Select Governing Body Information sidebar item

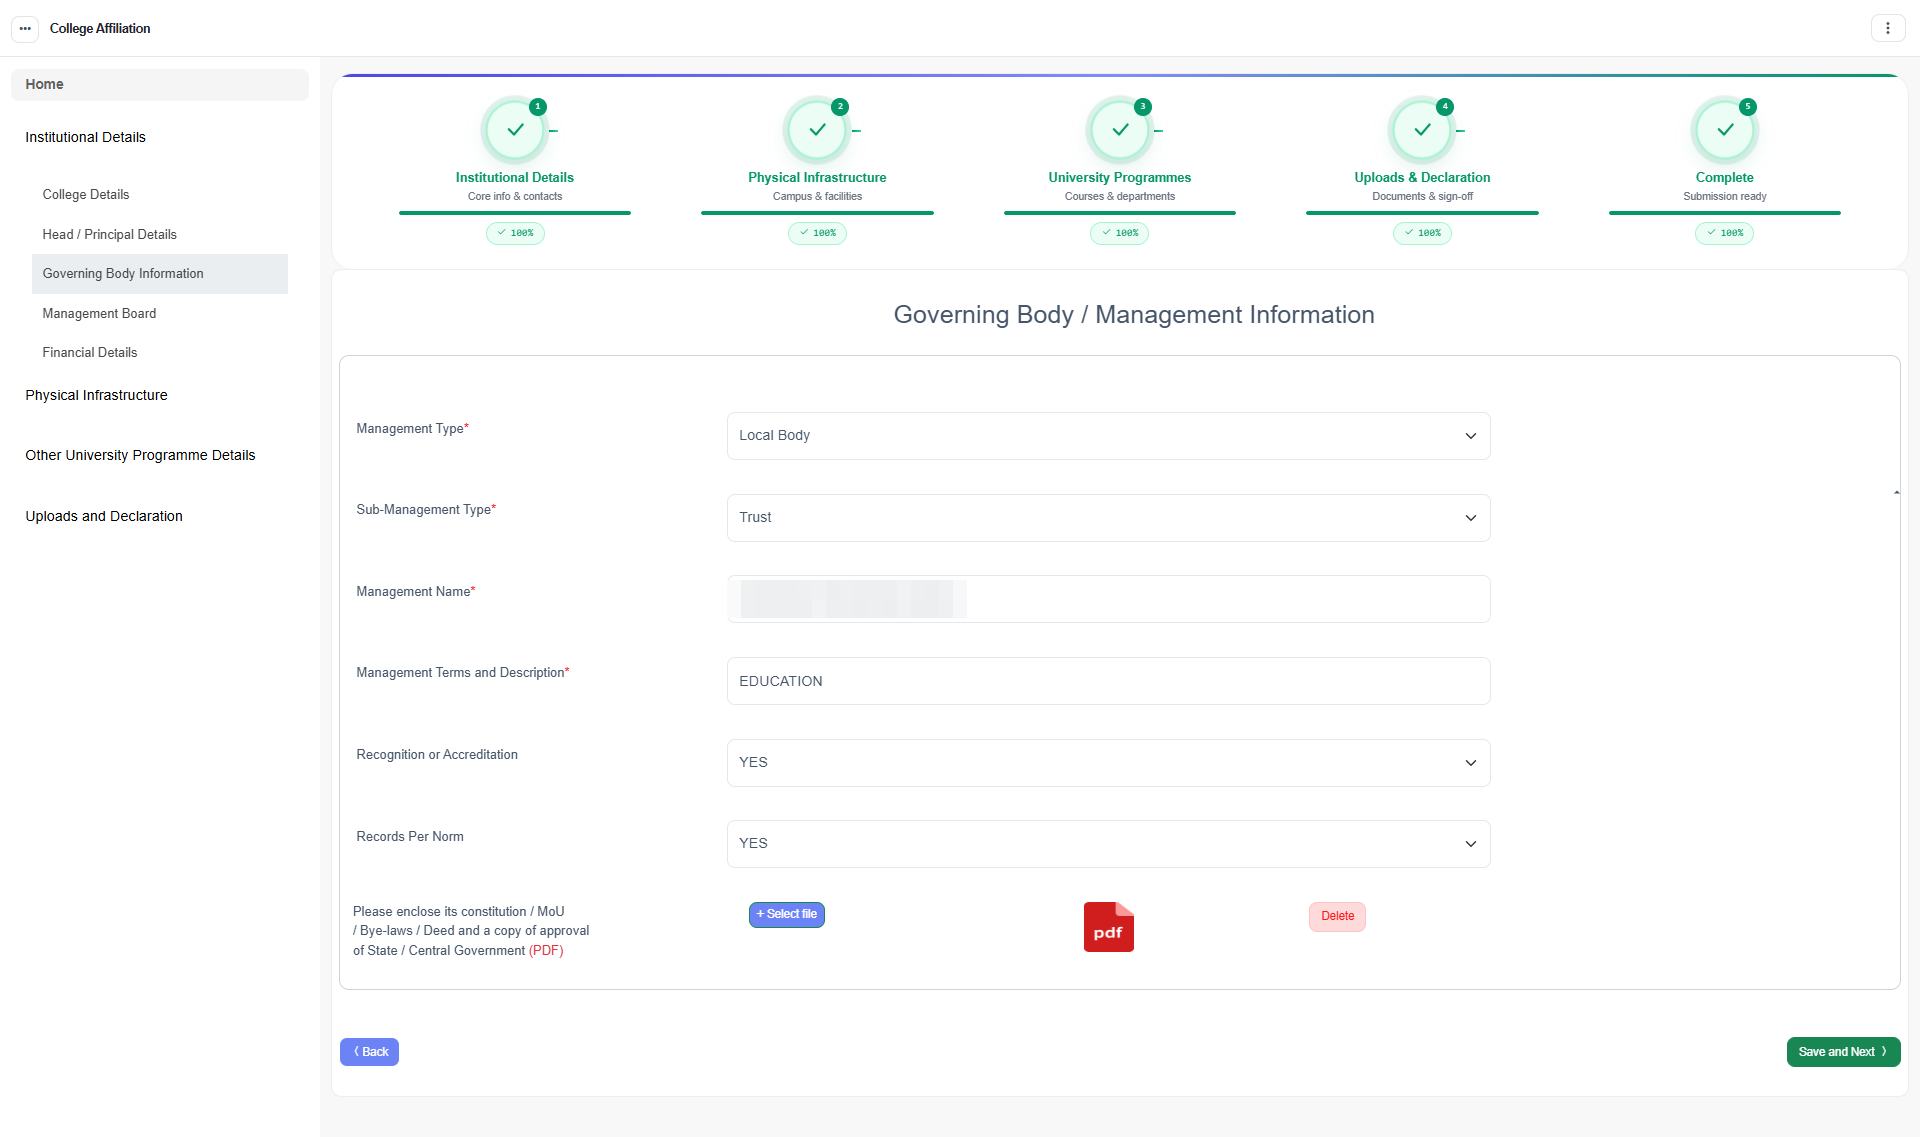[160, 274]
